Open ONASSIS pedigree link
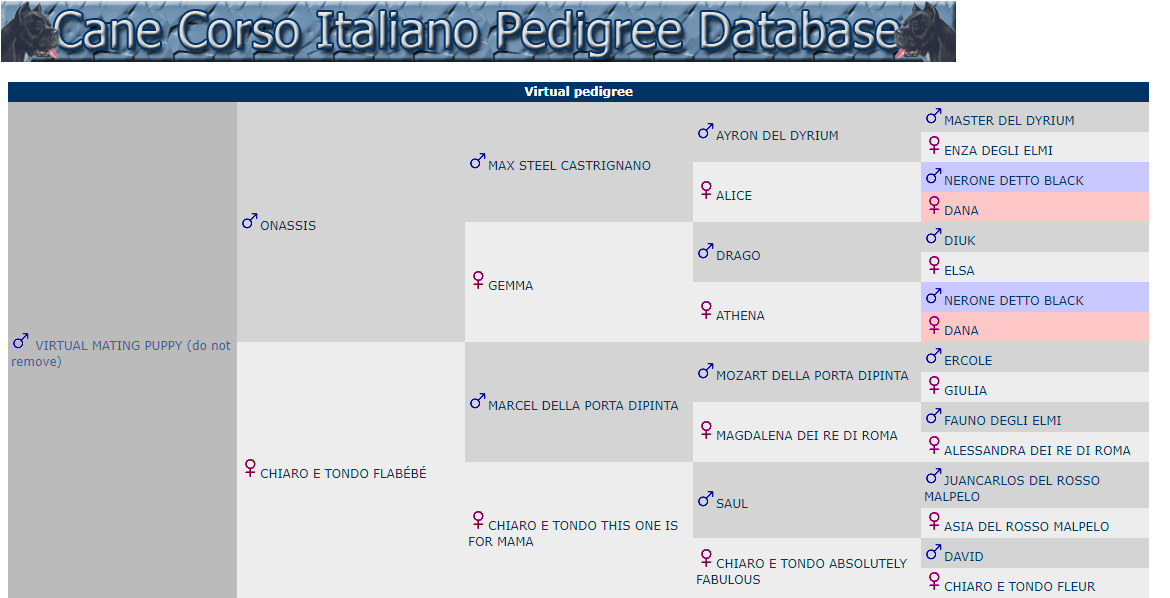1170x598 pixels. pyautogui.click(x=288, y=225)
